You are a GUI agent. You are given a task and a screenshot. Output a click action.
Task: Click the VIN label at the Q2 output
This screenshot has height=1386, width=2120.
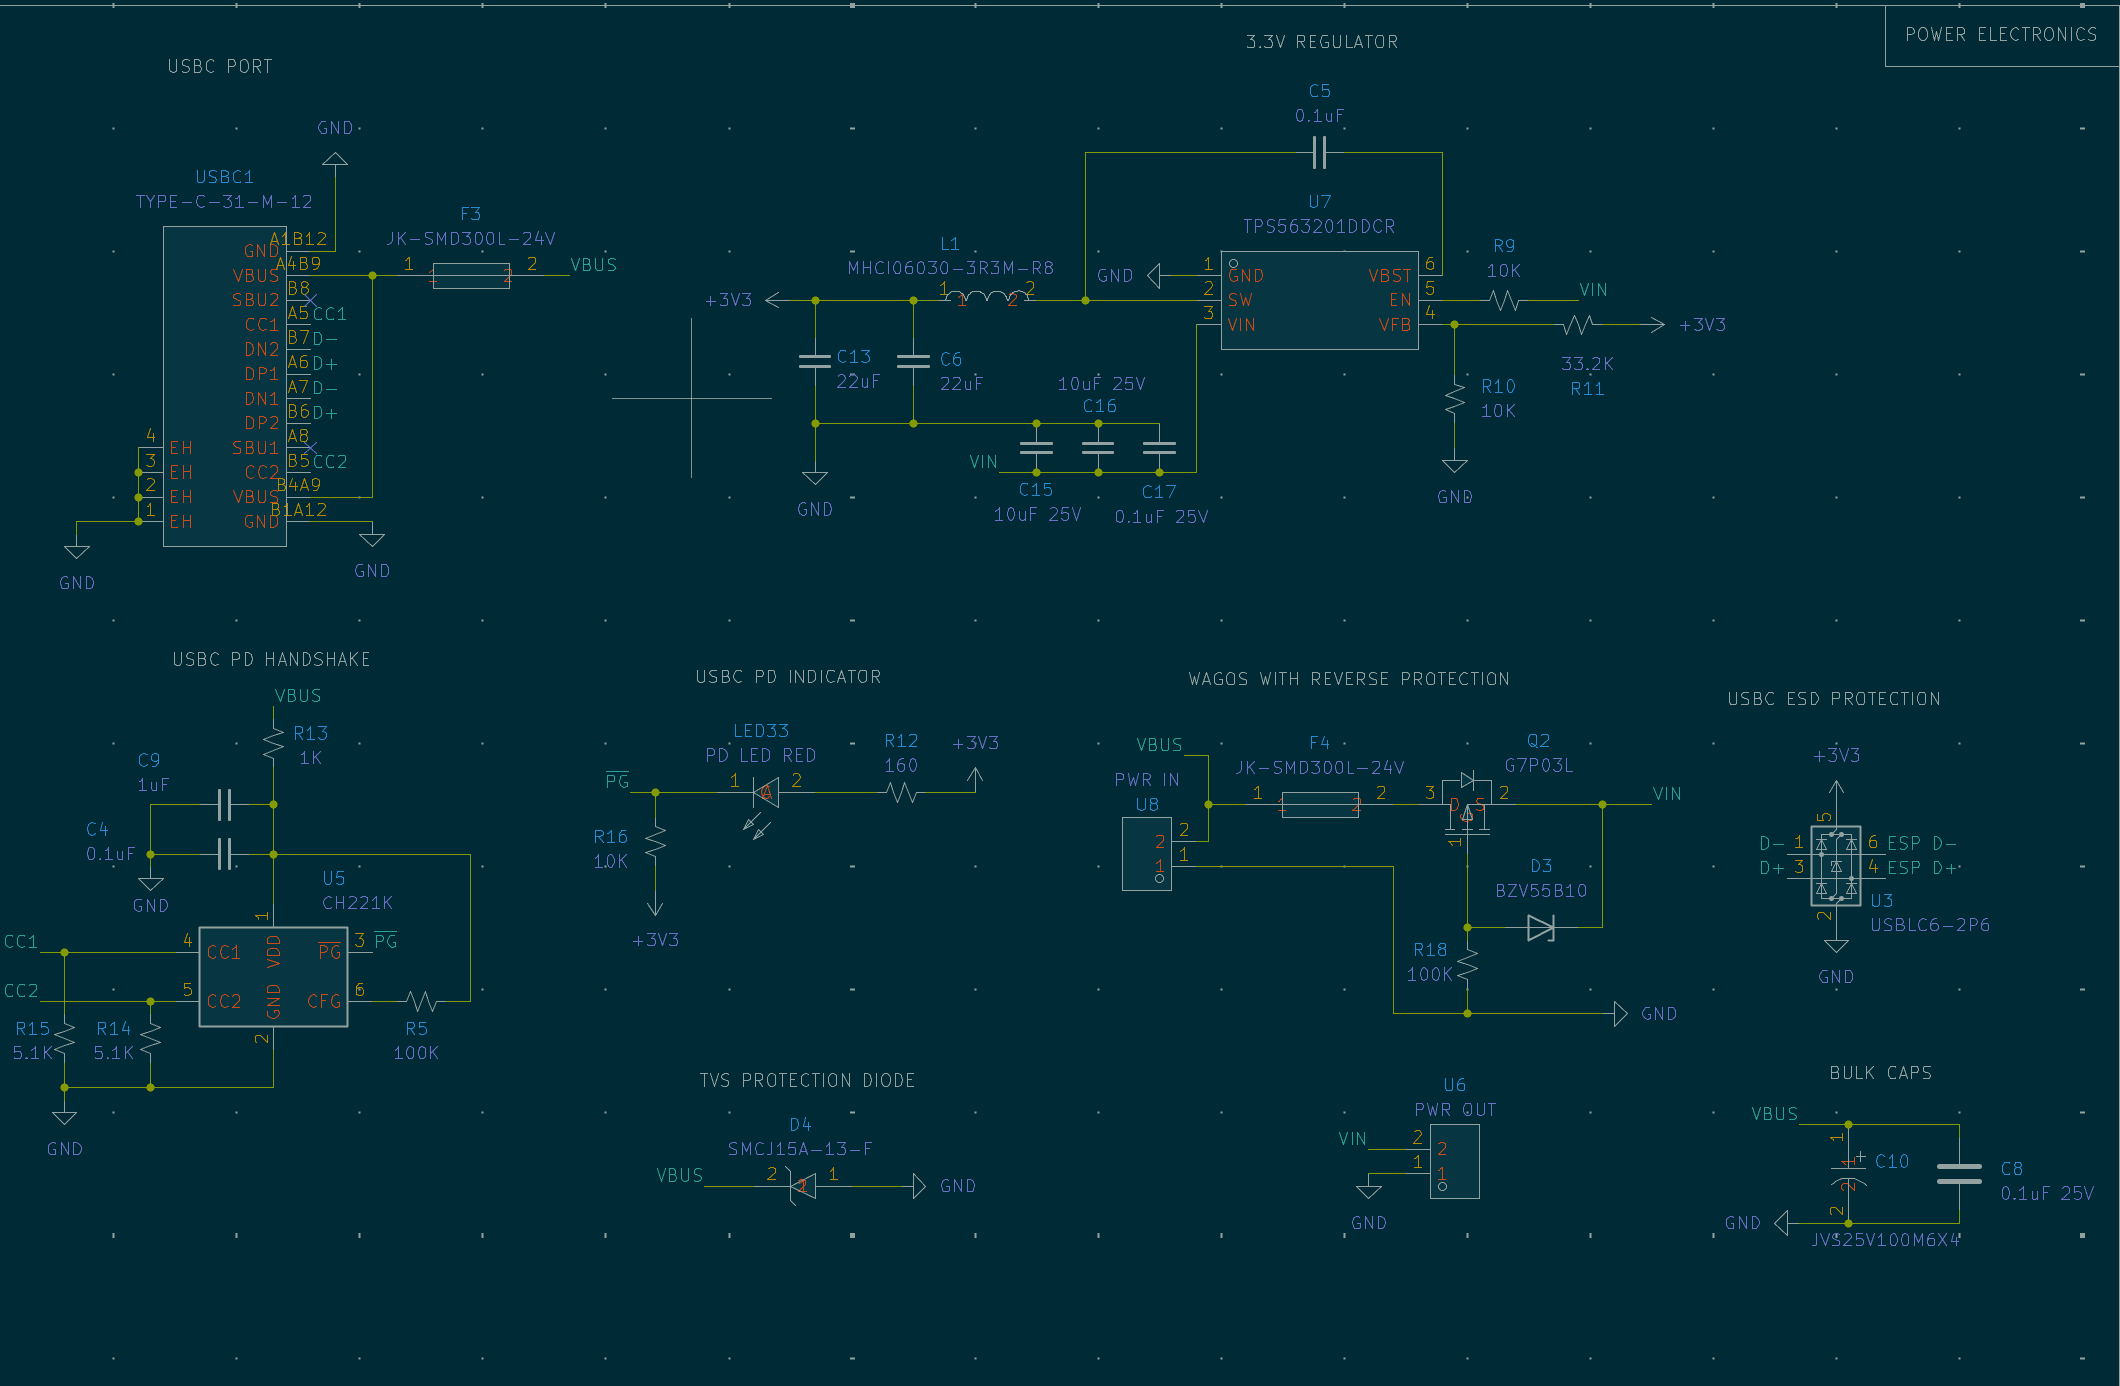(x=1667, y=794)
